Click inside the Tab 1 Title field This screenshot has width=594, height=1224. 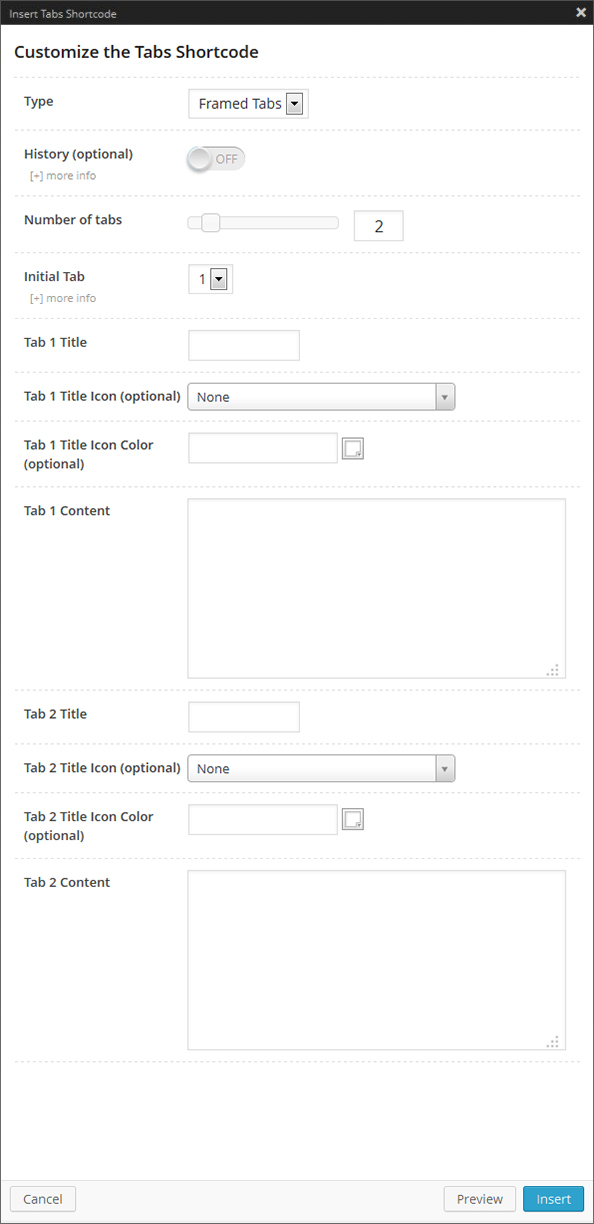243,345
